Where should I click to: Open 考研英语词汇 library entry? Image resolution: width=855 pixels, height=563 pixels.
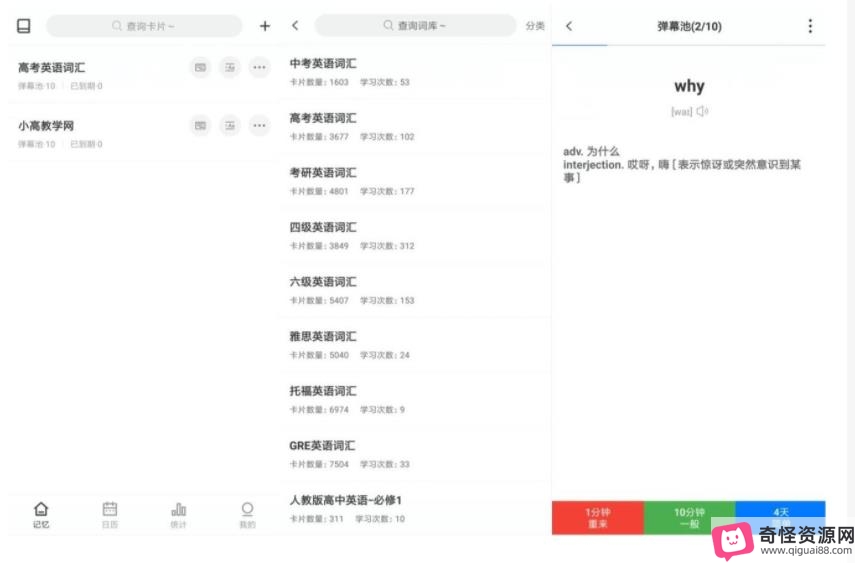[x=414, y=181]
